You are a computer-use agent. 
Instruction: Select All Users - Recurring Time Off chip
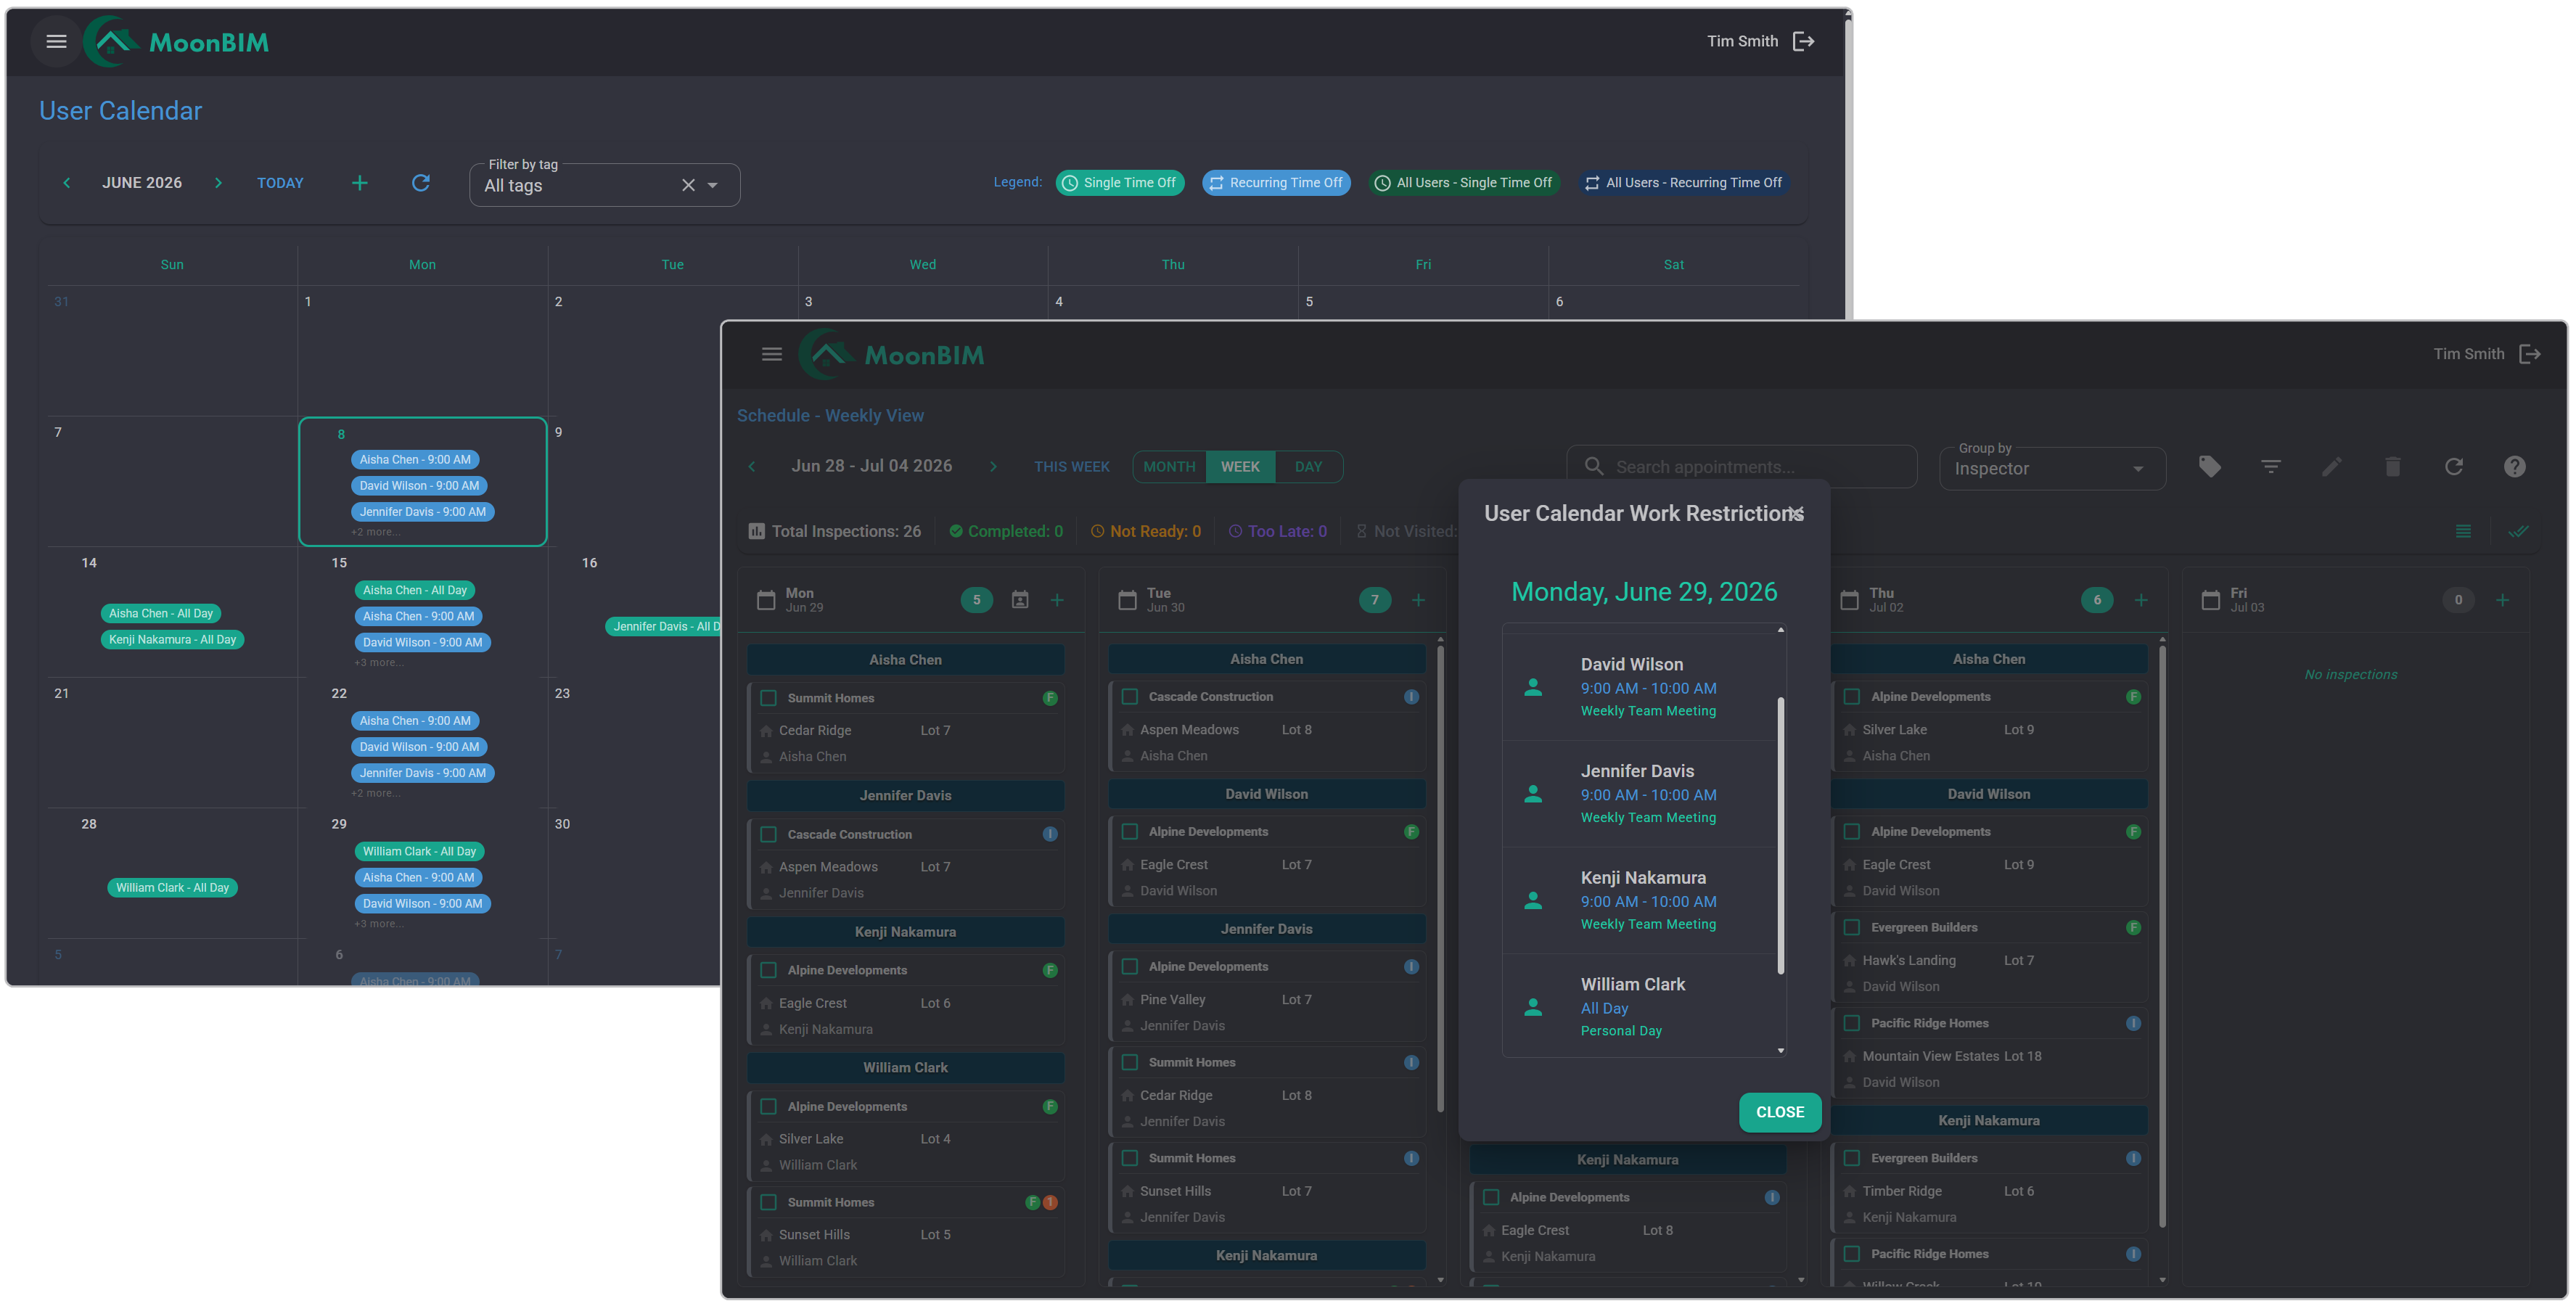click(1684, 183)
